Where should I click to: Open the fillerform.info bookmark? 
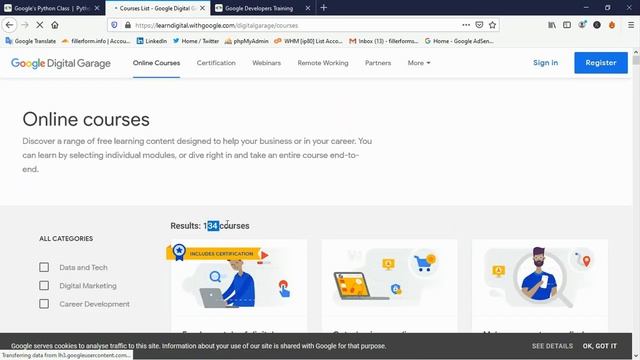(96, 41)
